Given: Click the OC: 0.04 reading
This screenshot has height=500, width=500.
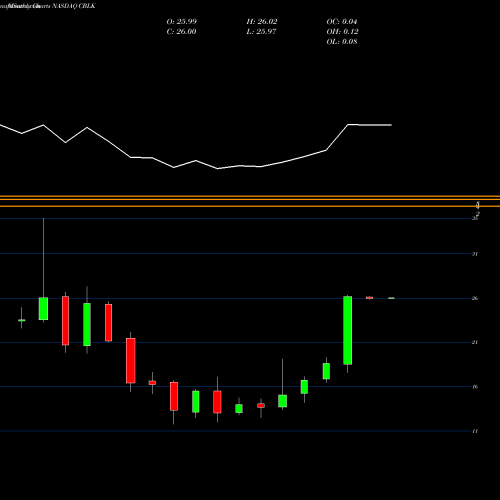Looking at the screenshot, I should 342,22.
